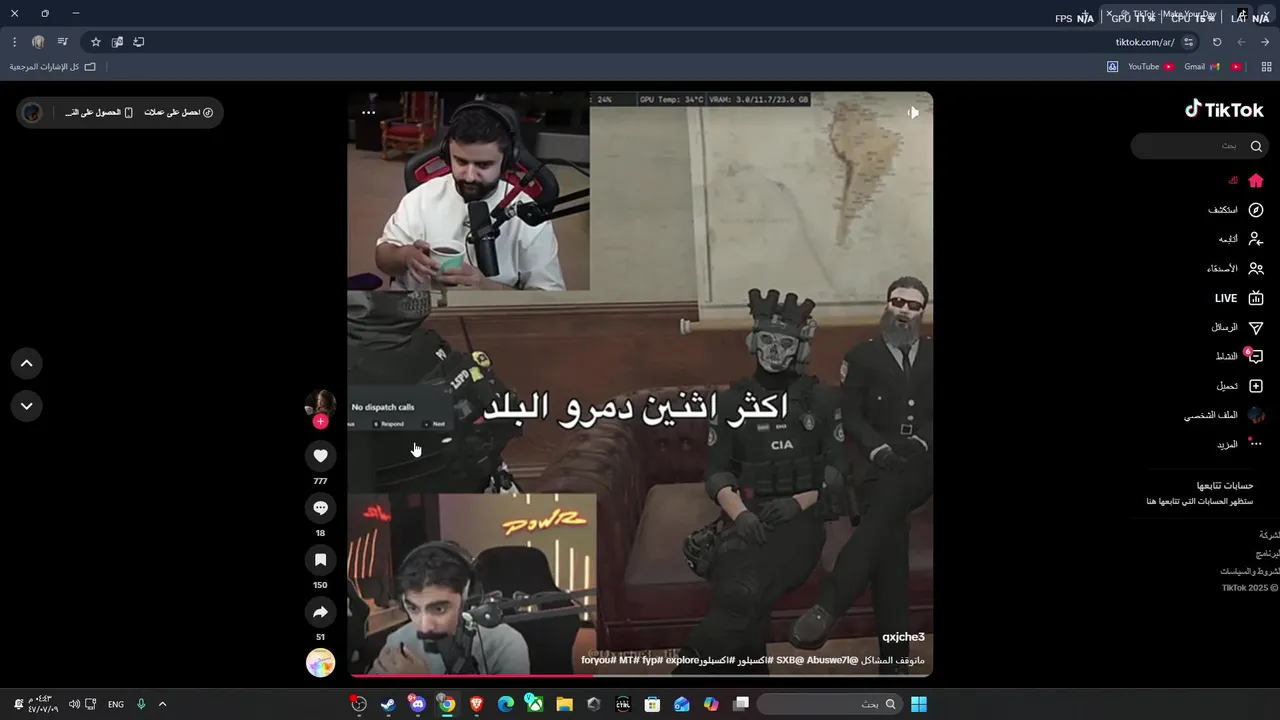This screenshot has width=1280, height=720.
Task: Open the YouTube bookmark
Action: [1151, 67]
